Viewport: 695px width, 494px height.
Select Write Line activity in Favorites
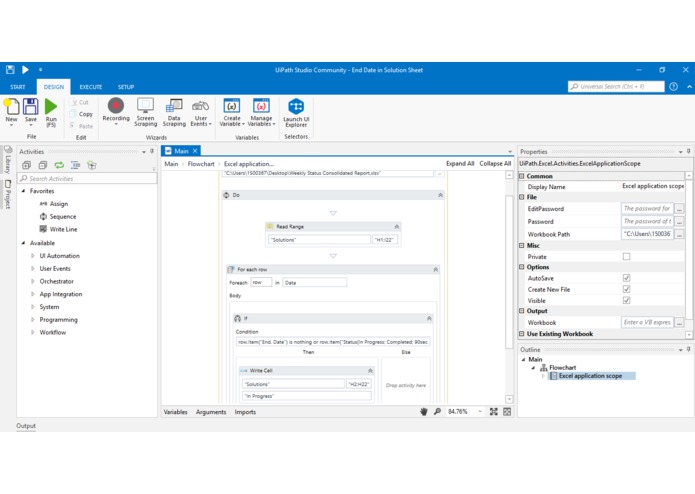pyautogui.click(x=58, y=229)
